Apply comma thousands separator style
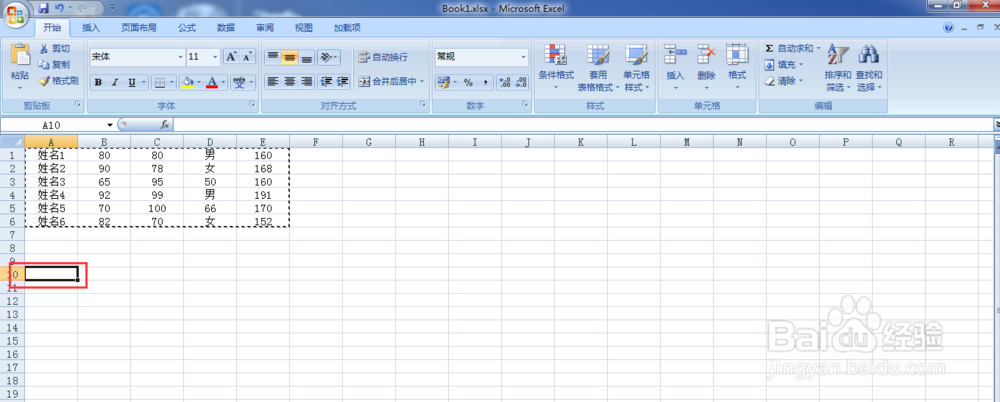 click(x=485, y=82)
